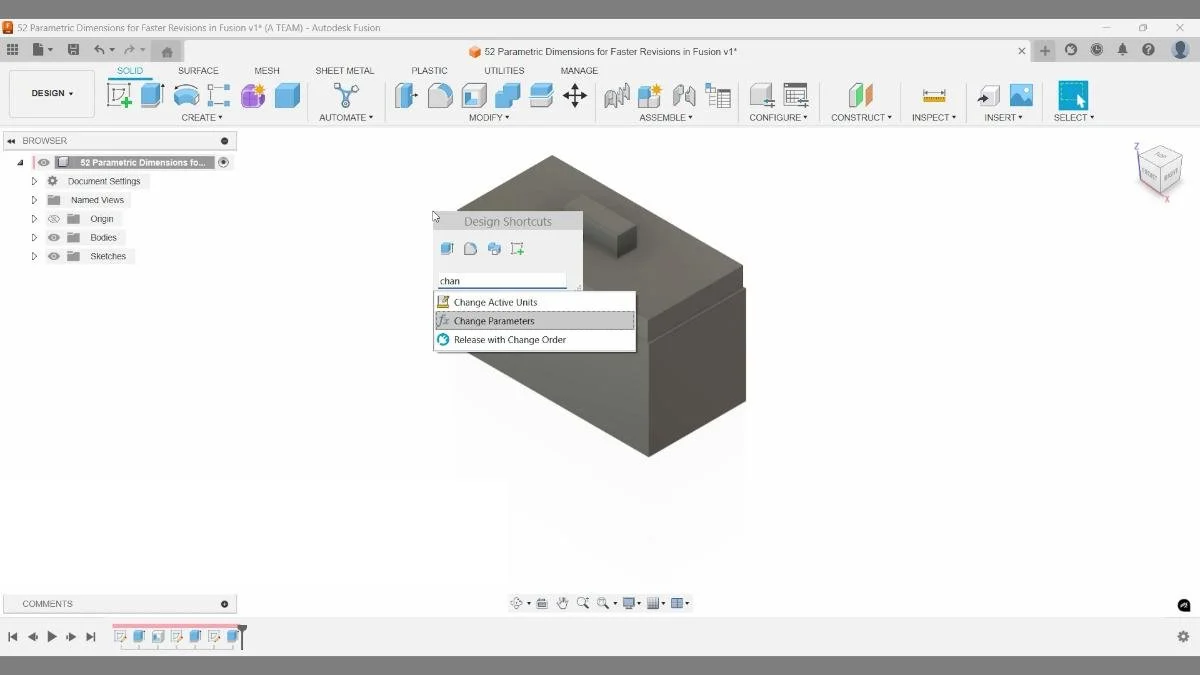Select the Measure tool under Inspect

pyautogui.click(x=933, y=95)
